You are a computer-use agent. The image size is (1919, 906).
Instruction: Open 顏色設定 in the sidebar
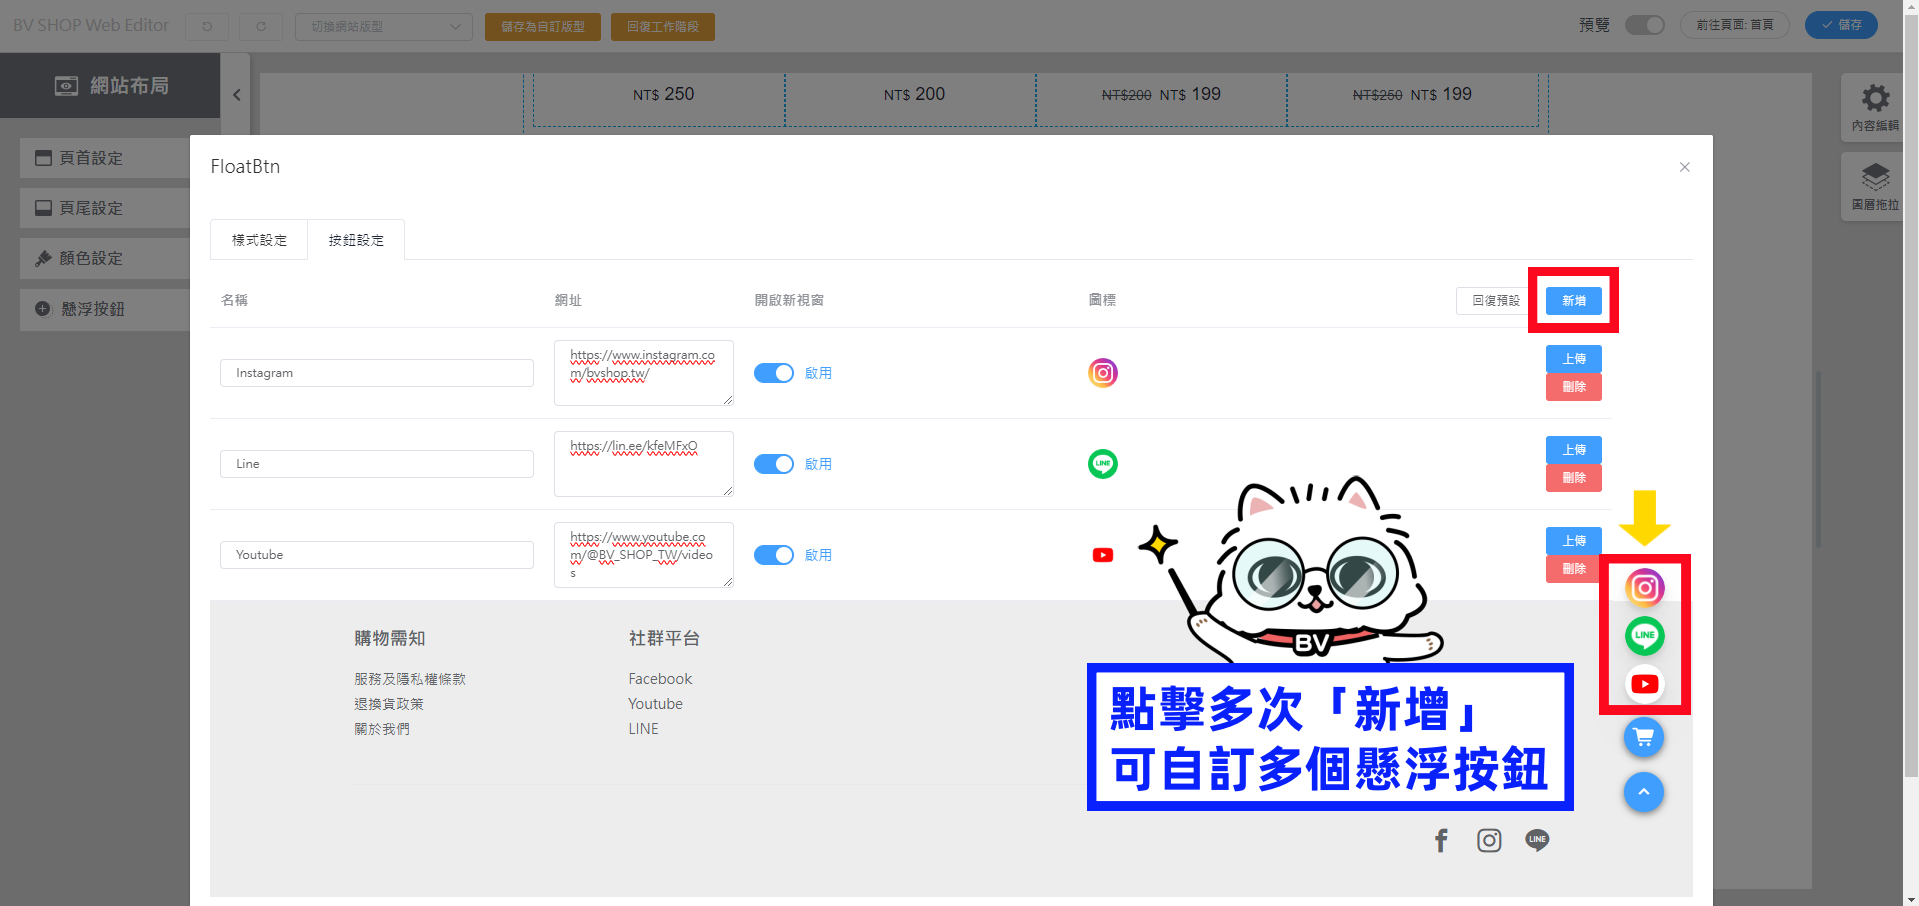click(105, 258)
